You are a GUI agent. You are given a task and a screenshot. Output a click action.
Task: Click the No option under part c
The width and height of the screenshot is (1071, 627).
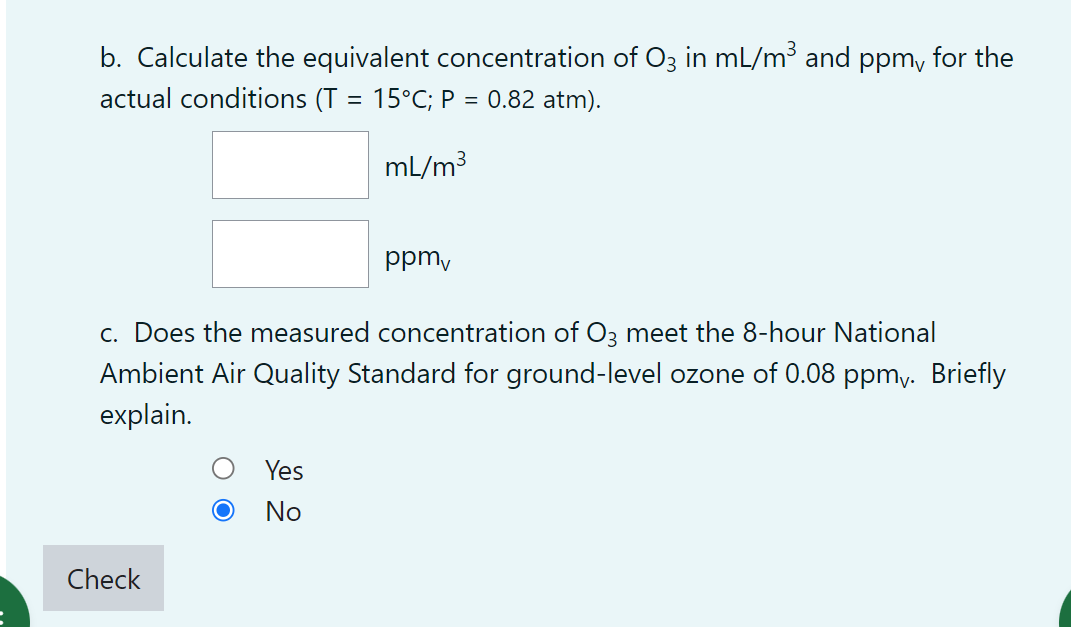(223, 511)
